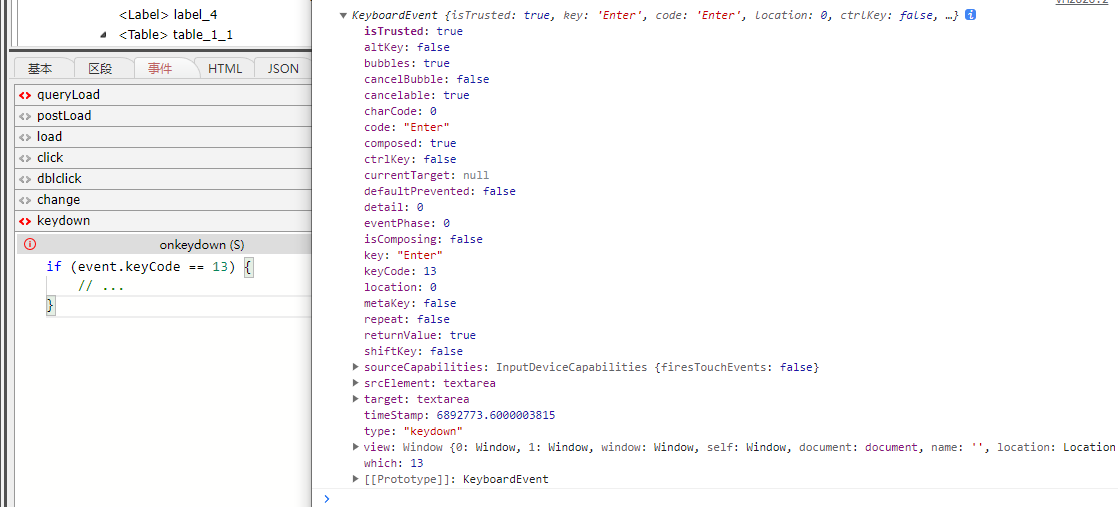Click the ctrlKey: false property

coord(410,159)
